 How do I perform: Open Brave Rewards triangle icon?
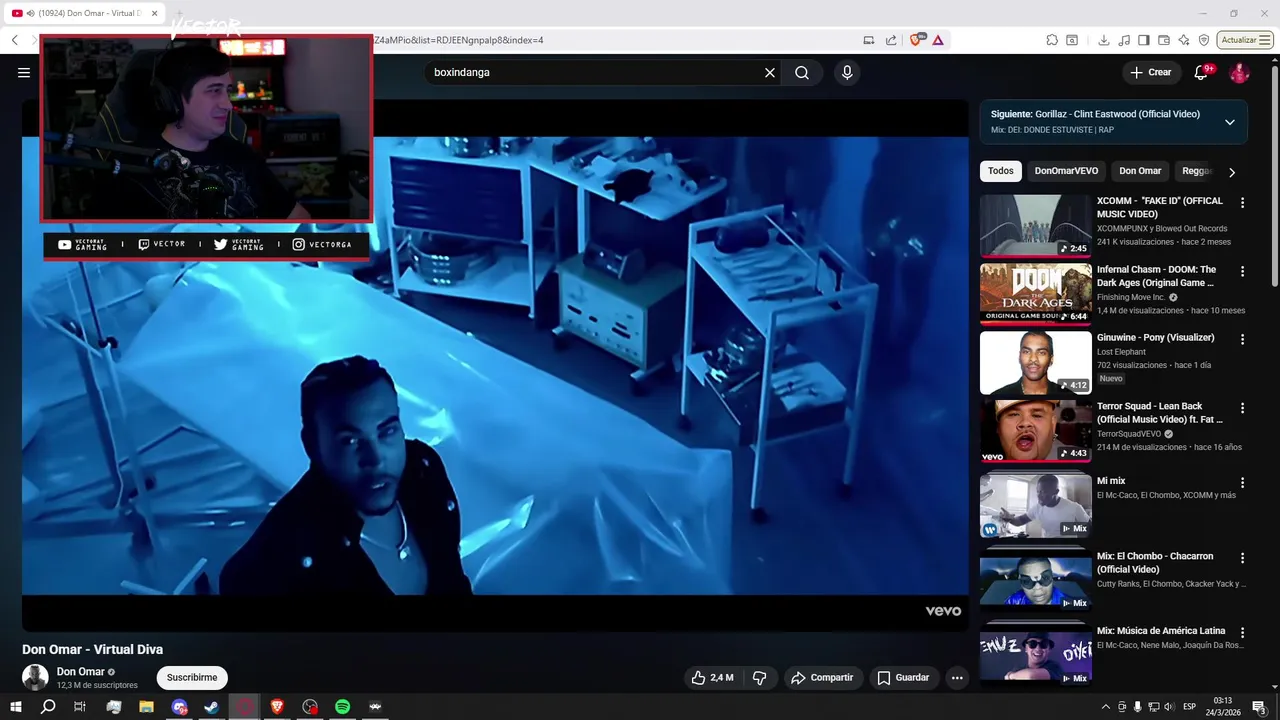pyautogui.click(x=938, y=40)
